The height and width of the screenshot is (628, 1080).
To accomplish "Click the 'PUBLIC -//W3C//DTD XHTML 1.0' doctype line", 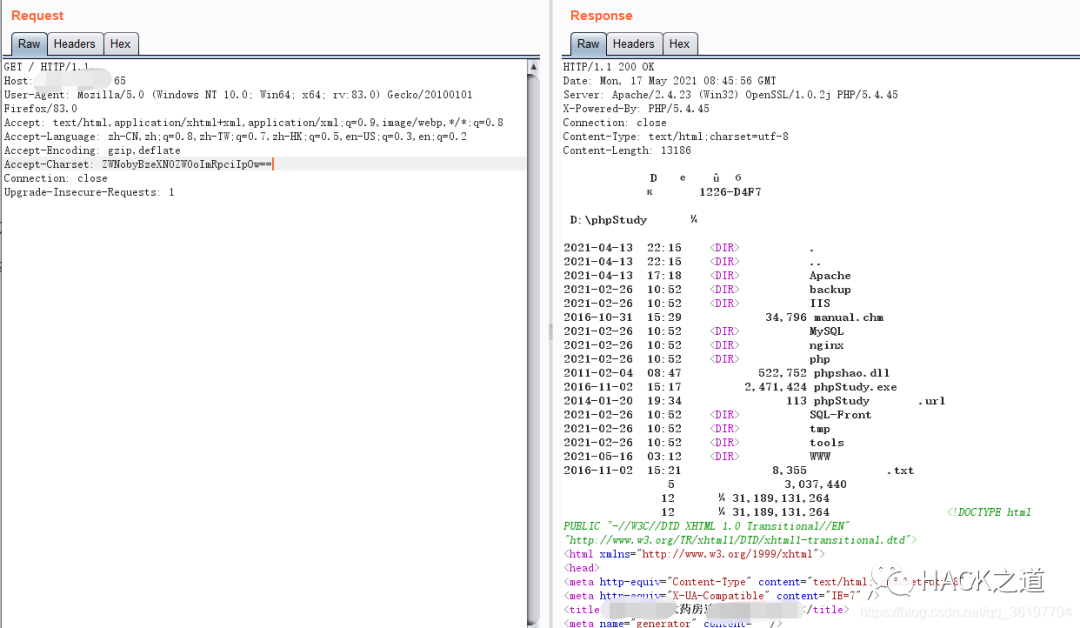I will [707, 526].
